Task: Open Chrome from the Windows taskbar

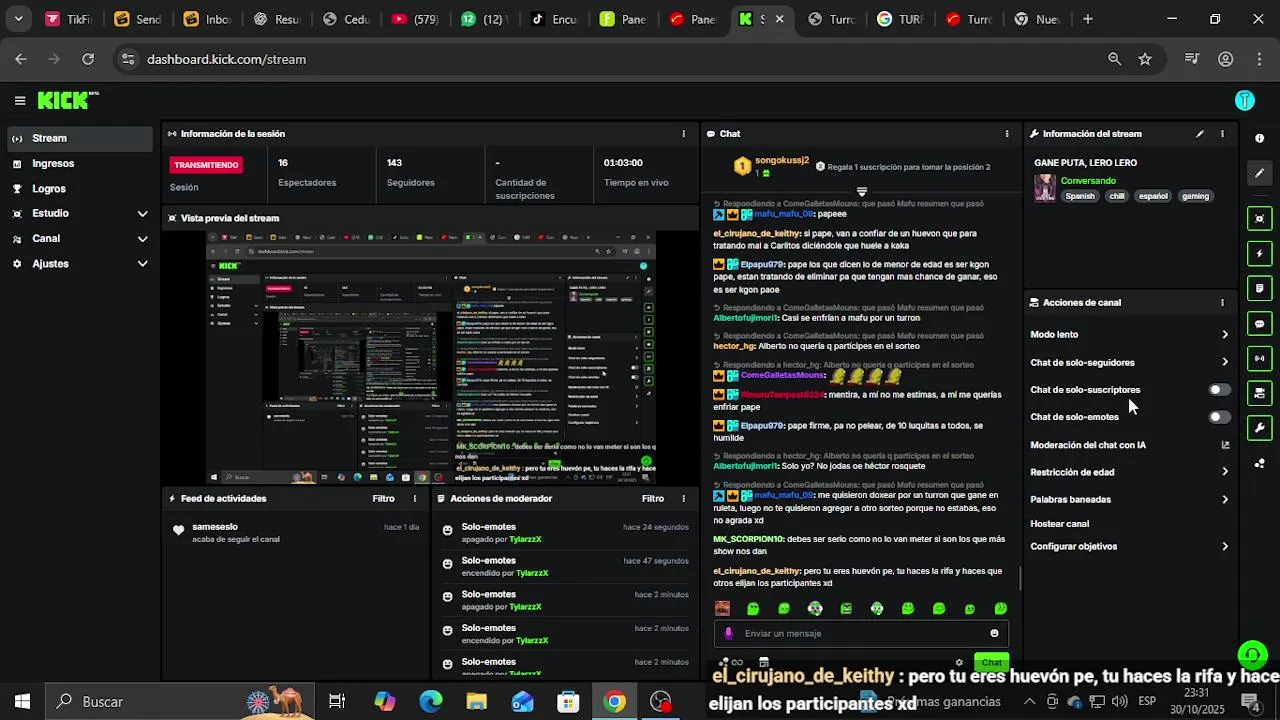Action: point(614,701)
